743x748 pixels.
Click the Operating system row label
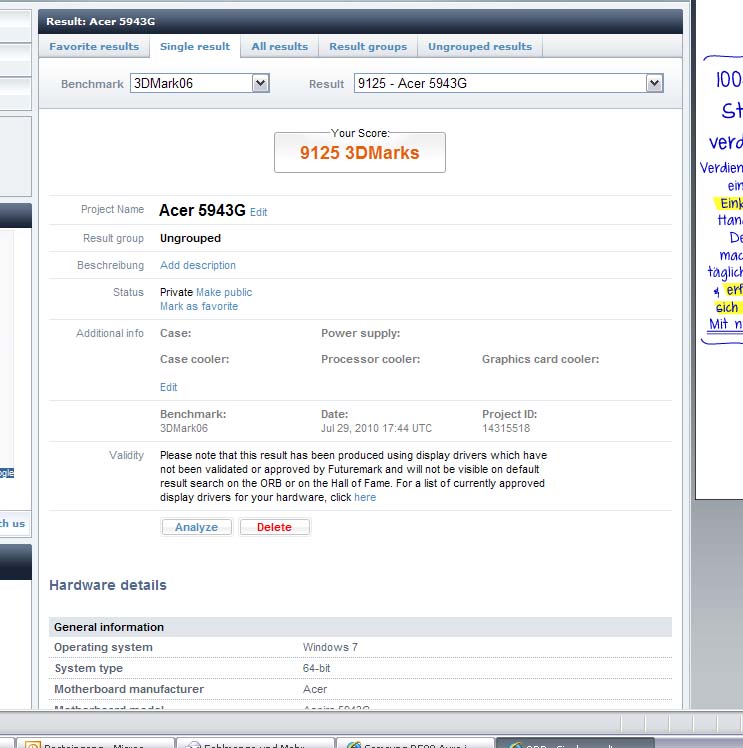click(x=103, y=647)
